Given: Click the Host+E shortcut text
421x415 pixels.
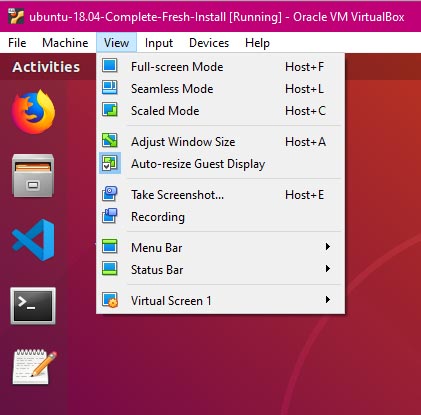Looking at the screenshot, I should (305, 195).
